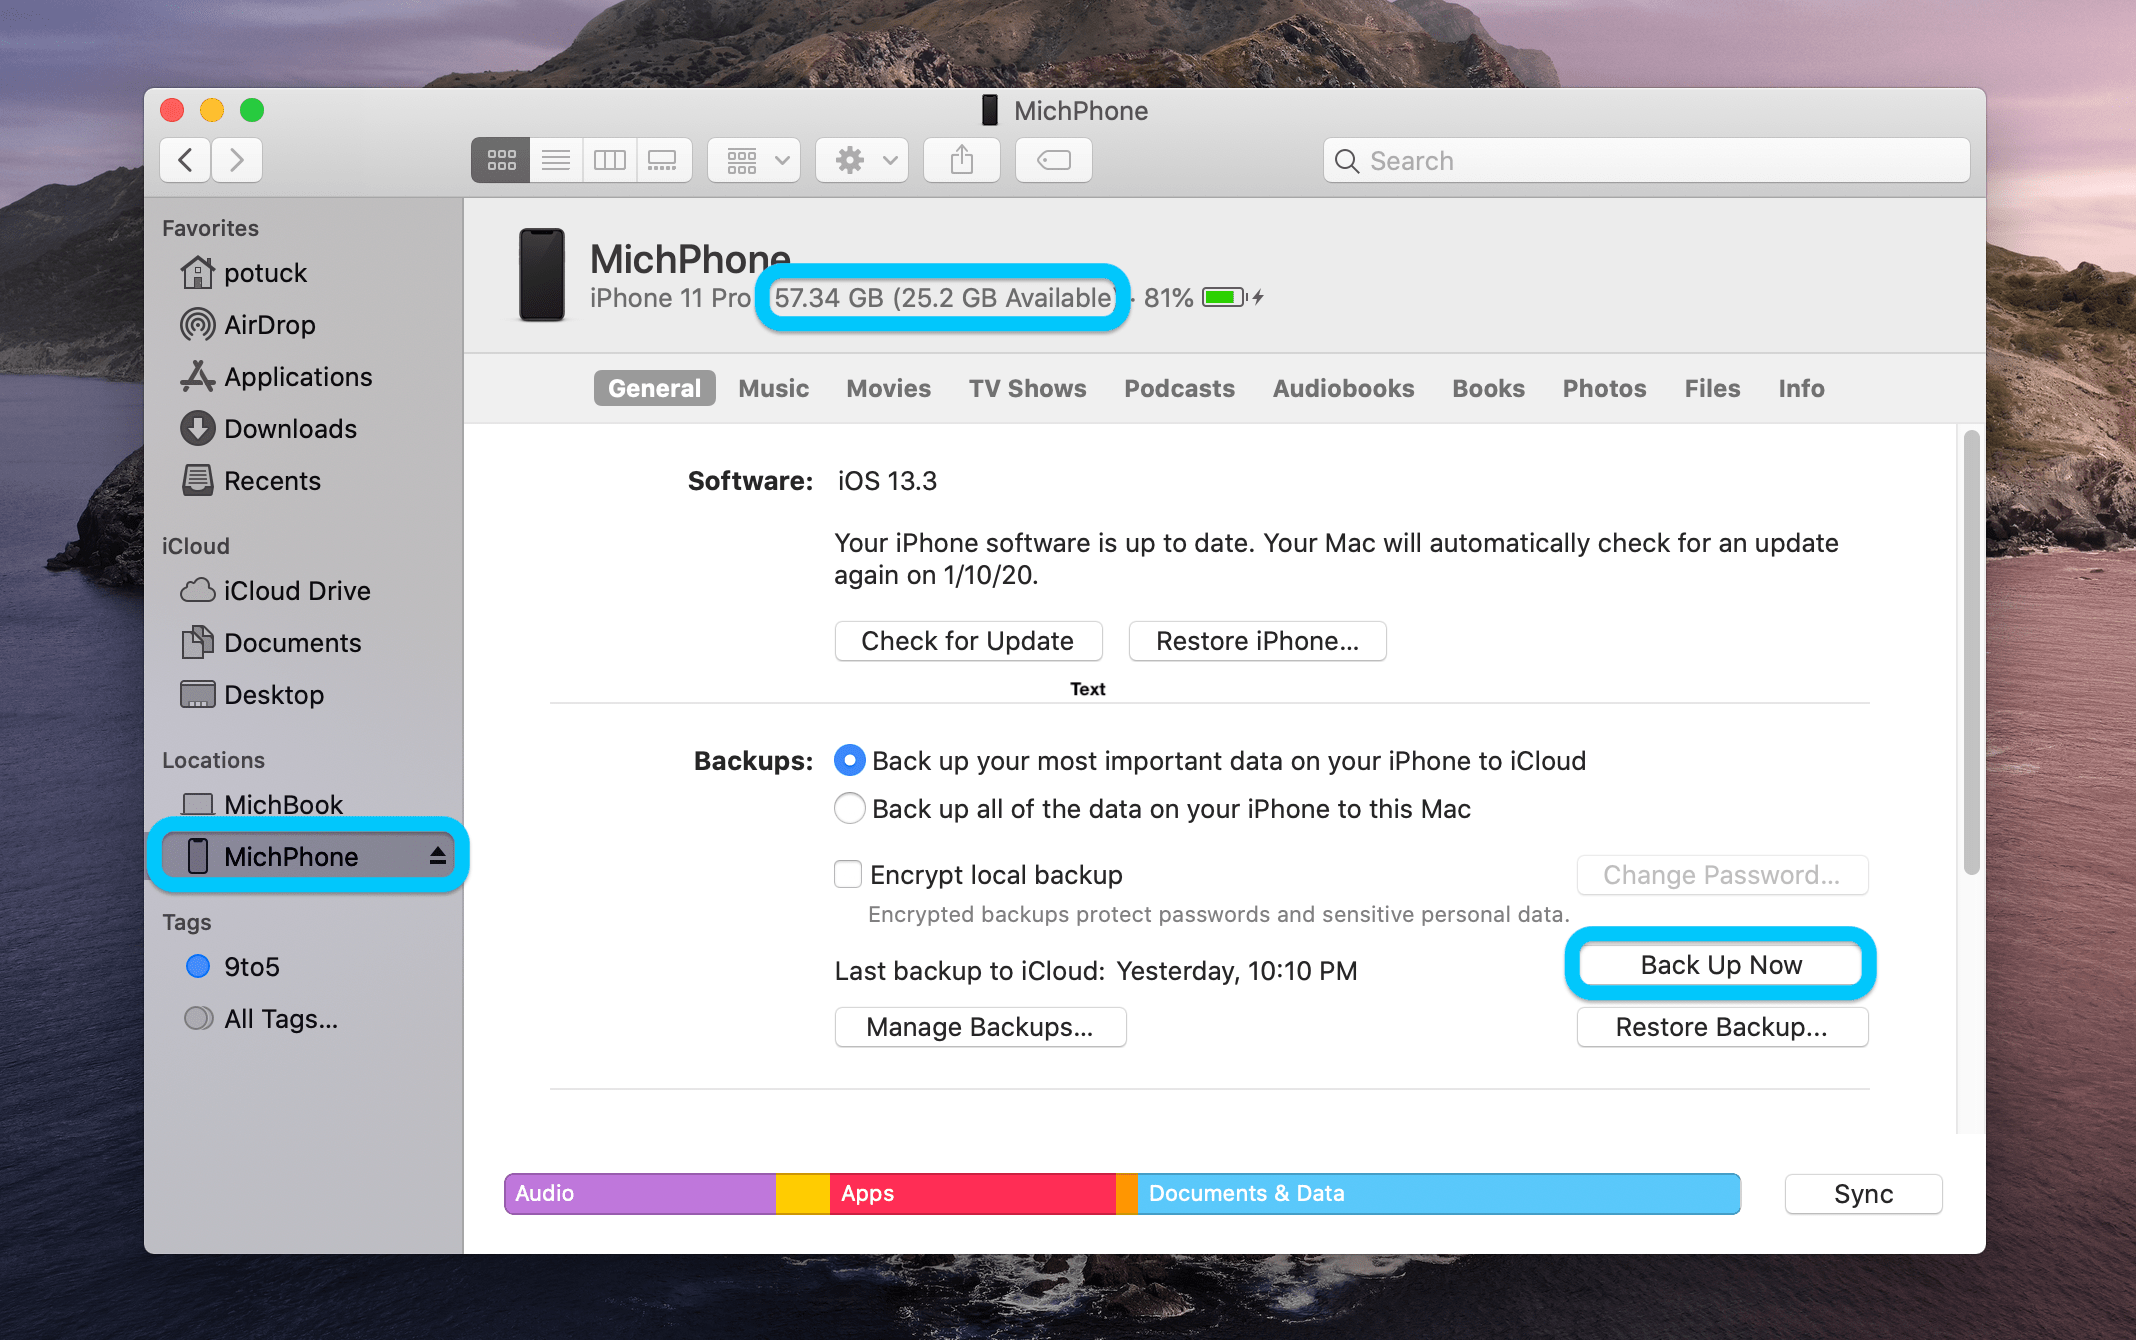This screenshot has width=2136, height=1340.
Task: Select 'Back up to iCloud' radio button
Action: point(849,761)
